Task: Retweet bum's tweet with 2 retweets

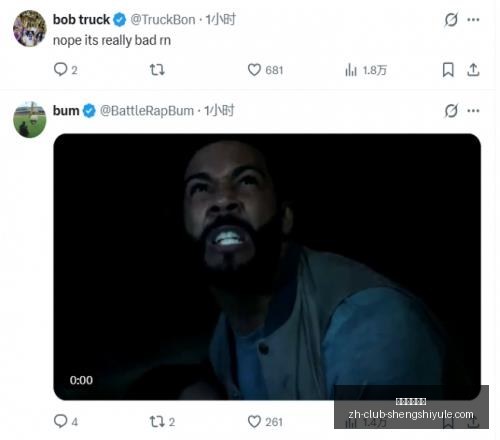Action: coord(162,422)
